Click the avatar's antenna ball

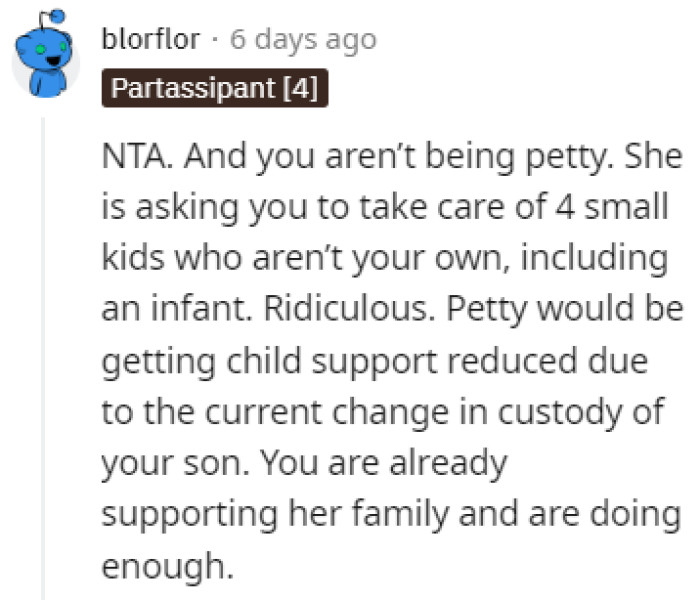(x=57, y=15)
